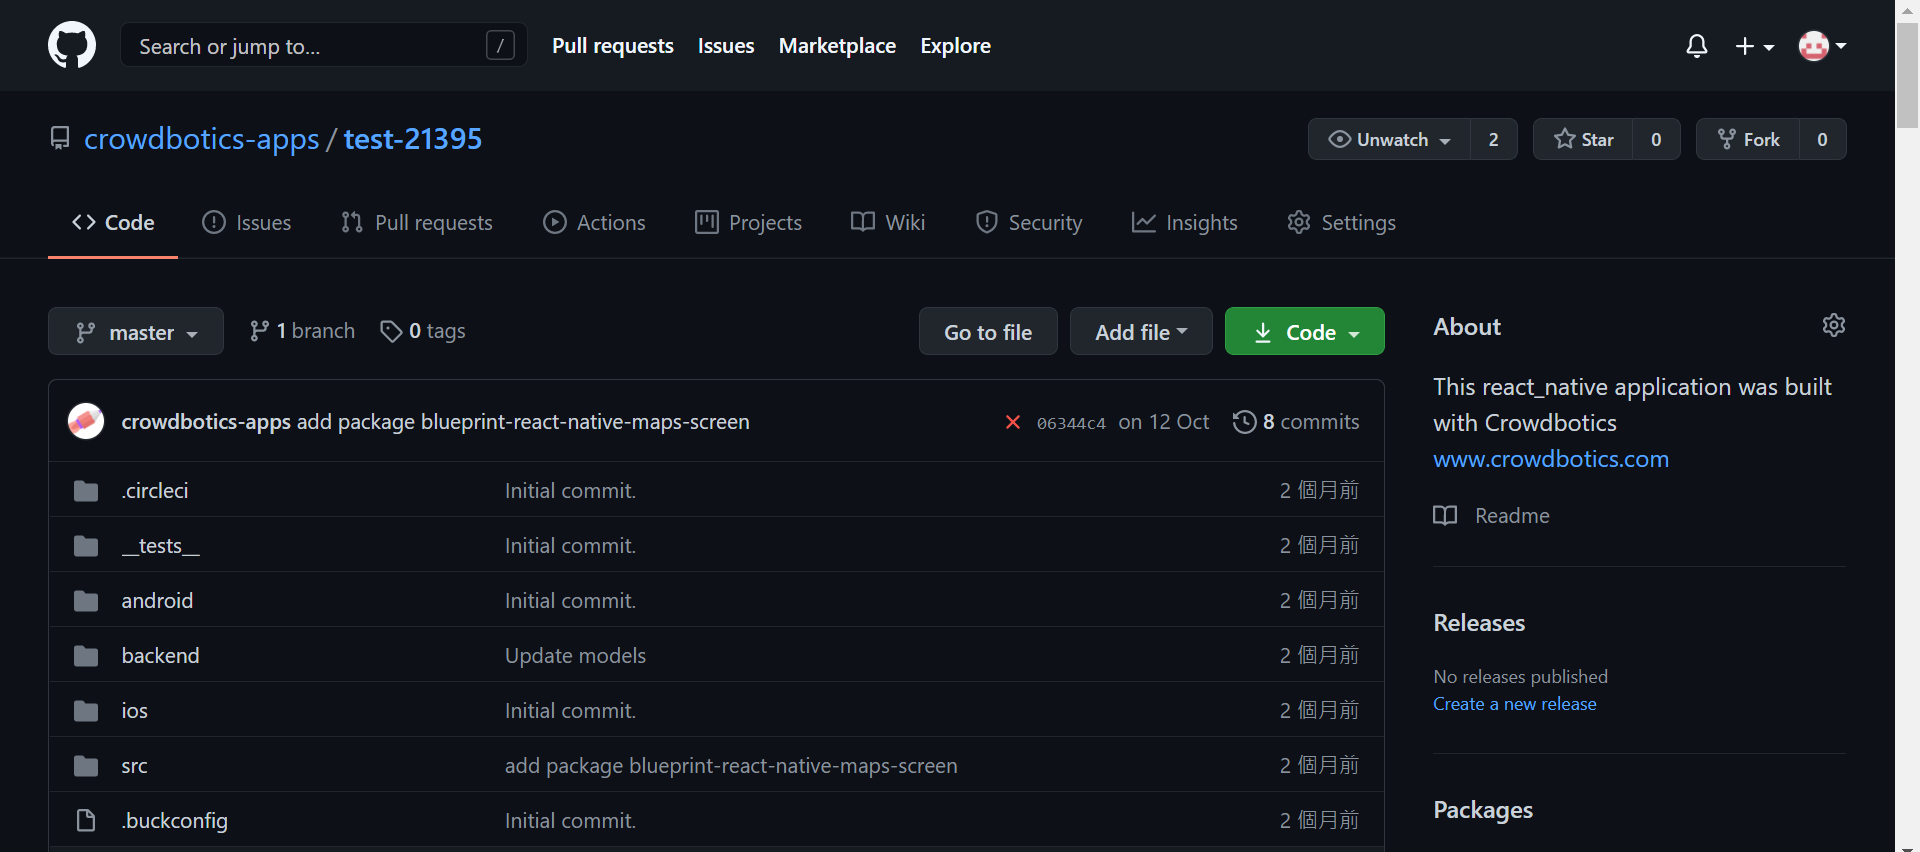This screenshot has height=852, width=1920.
Task: Expand the Unwatch dropdown
Action: pyautogui.click(x=1389, y=139)
